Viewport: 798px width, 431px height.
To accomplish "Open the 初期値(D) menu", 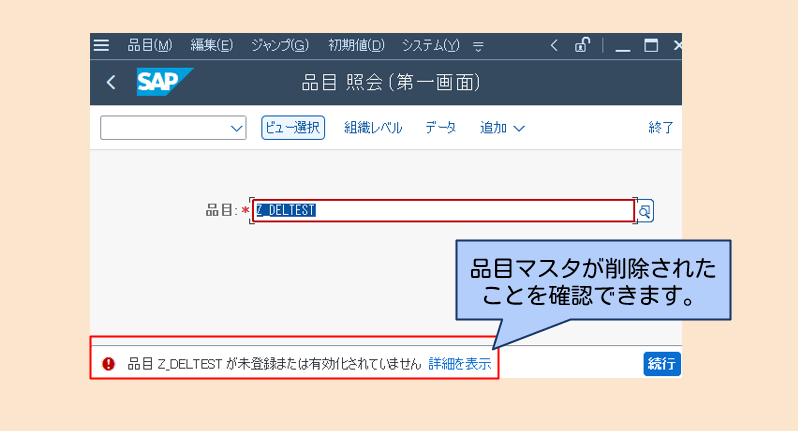I will 356,45.
